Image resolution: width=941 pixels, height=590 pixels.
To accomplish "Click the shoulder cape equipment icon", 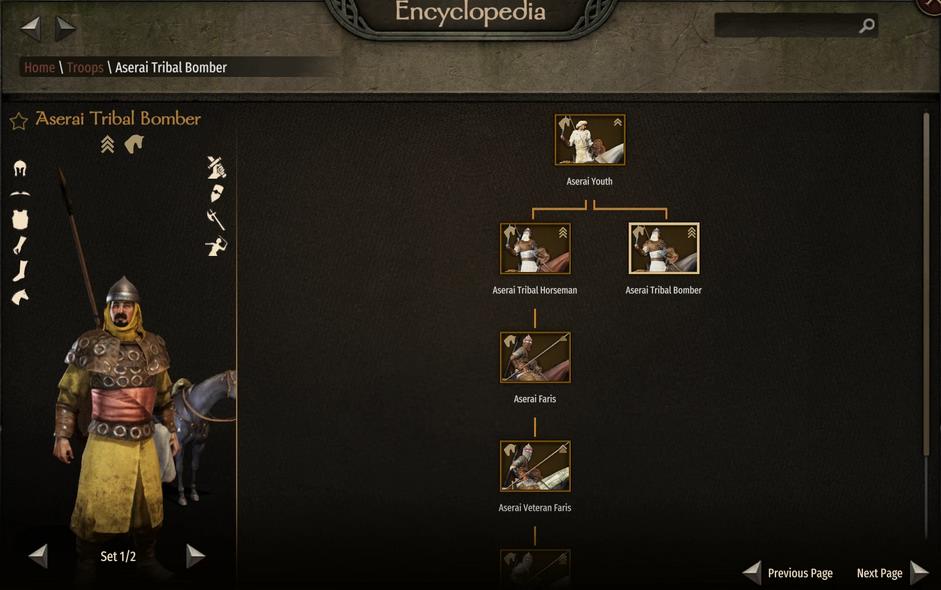I will (x=20, y=194).
